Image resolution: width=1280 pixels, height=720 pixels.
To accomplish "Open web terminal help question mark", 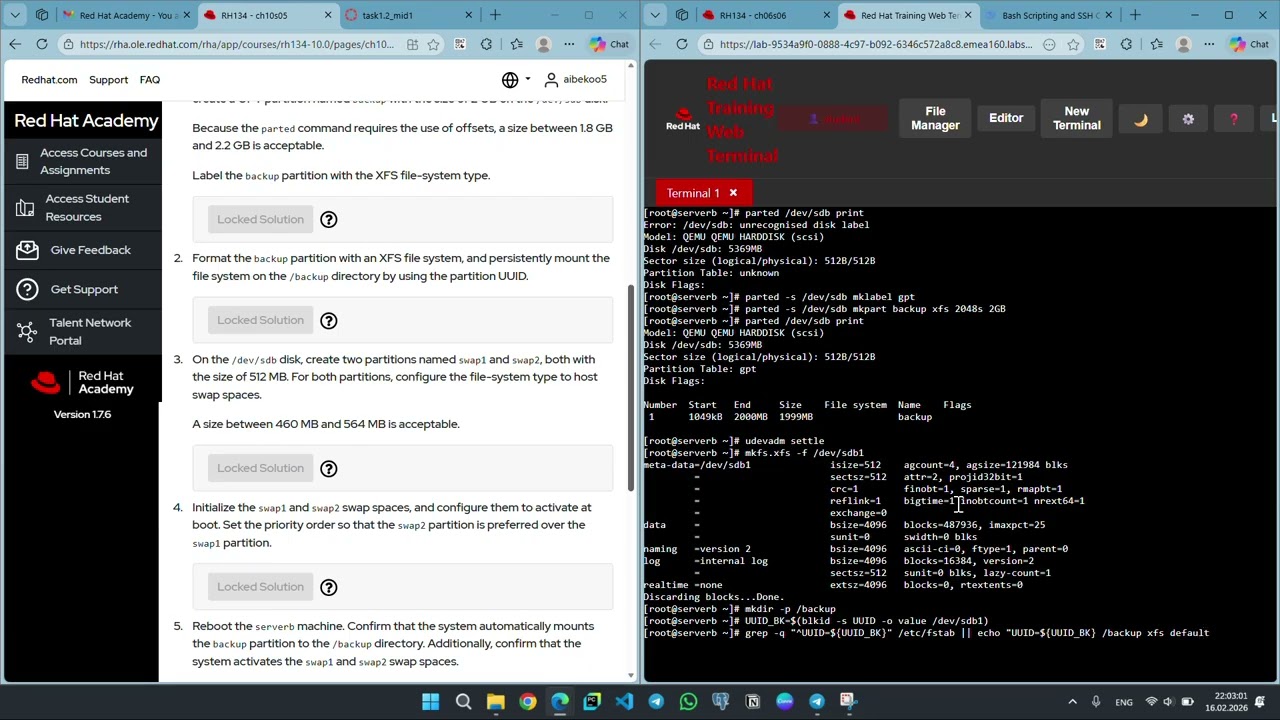I will pyautogui.click(x=1234, y=119).
